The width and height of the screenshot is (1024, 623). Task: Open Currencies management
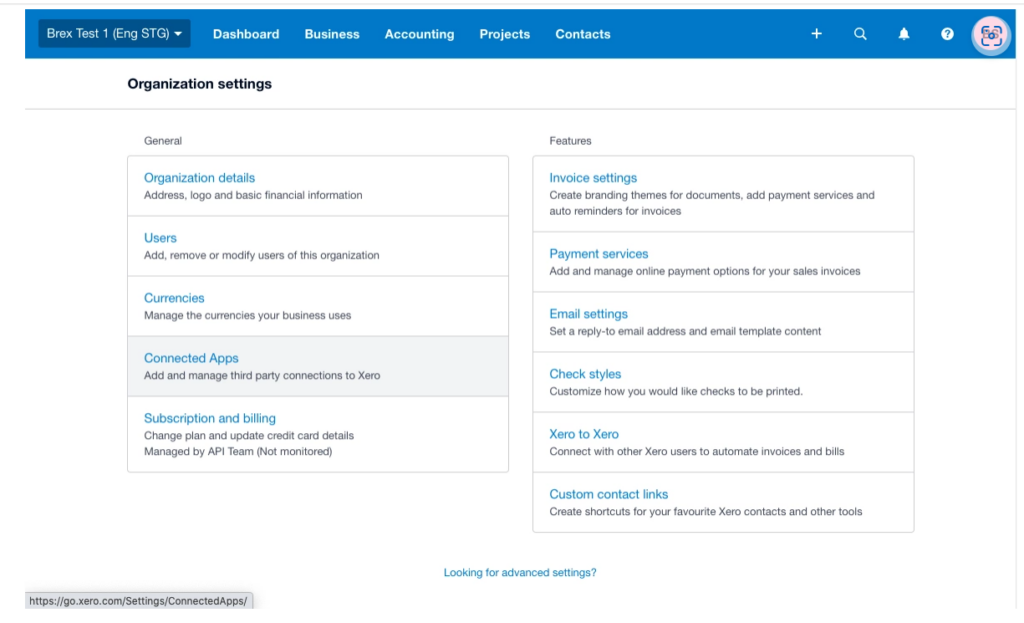coord(174,297)
